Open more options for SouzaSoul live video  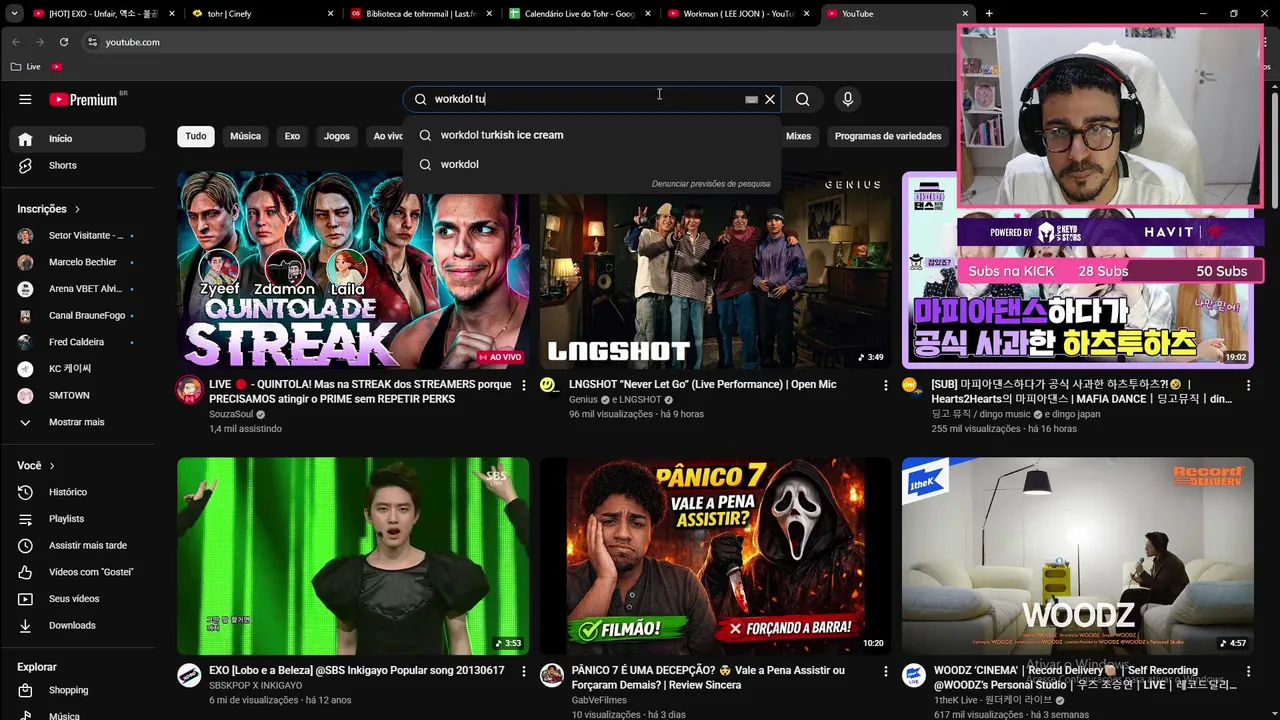pos(524,385)
